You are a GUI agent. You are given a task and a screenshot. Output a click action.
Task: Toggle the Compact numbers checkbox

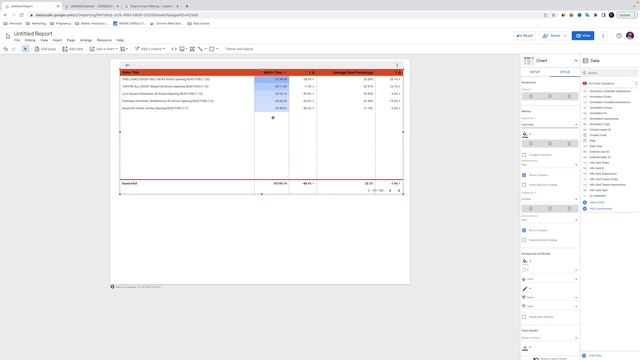pos(524,155)
